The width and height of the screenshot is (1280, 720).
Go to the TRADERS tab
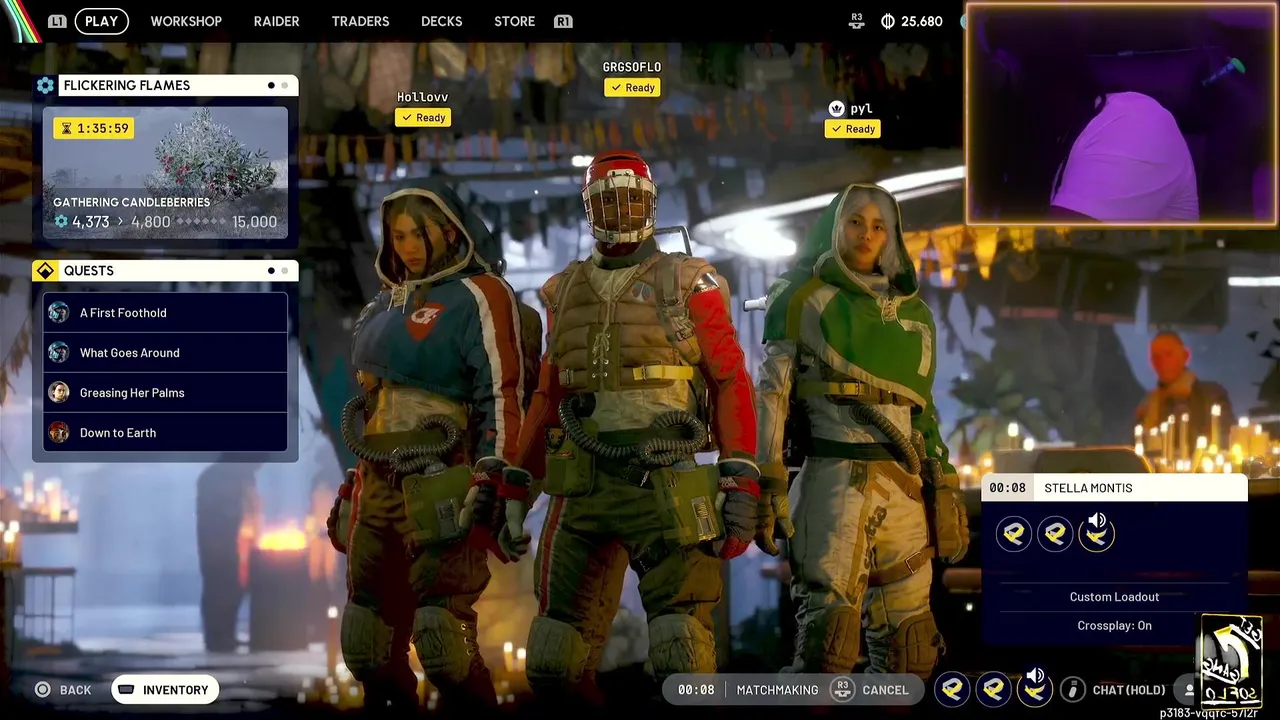pos(360,21)
